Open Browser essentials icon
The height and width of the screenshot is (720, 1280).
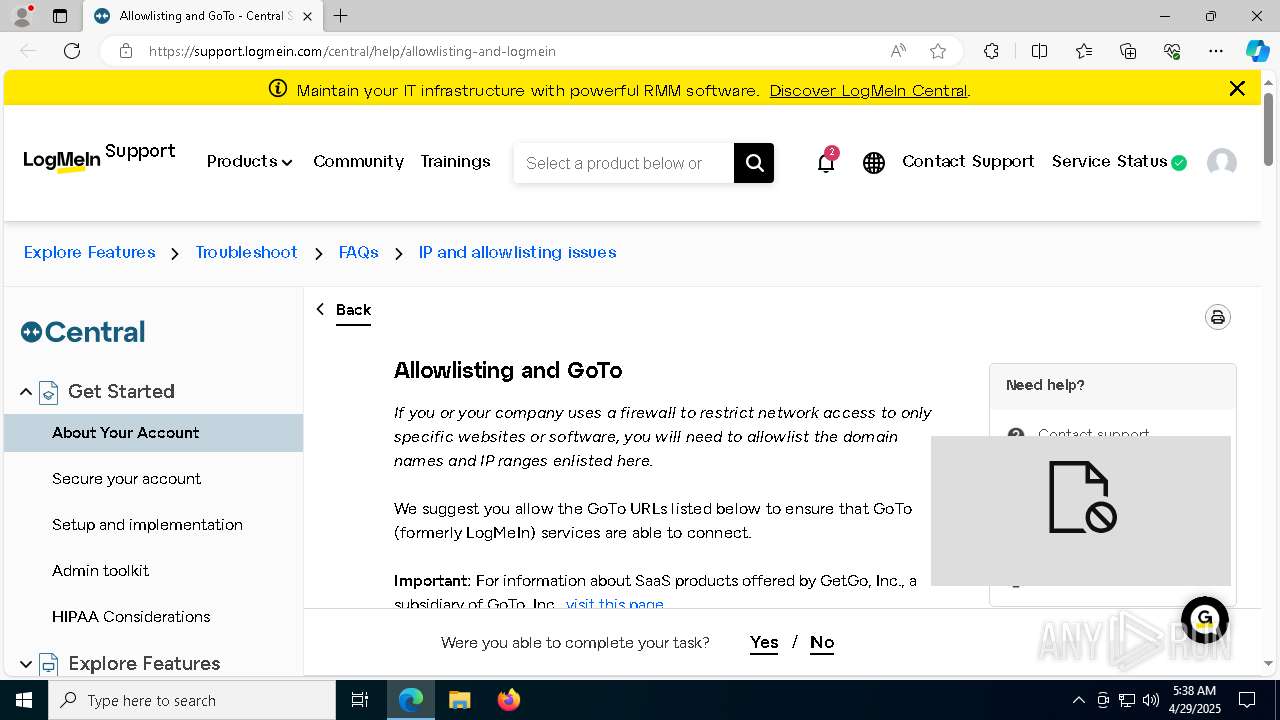click(x=1172, y=51)
